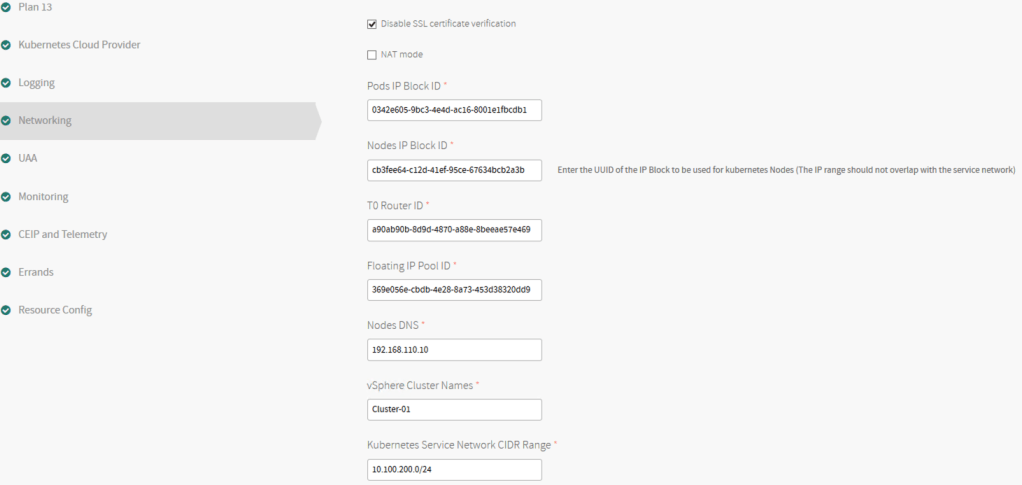This screenshot has height=485, width=1022.
Task: Click the green checkmark icon beside Plan 13
Action: click(x=6, y=7)
